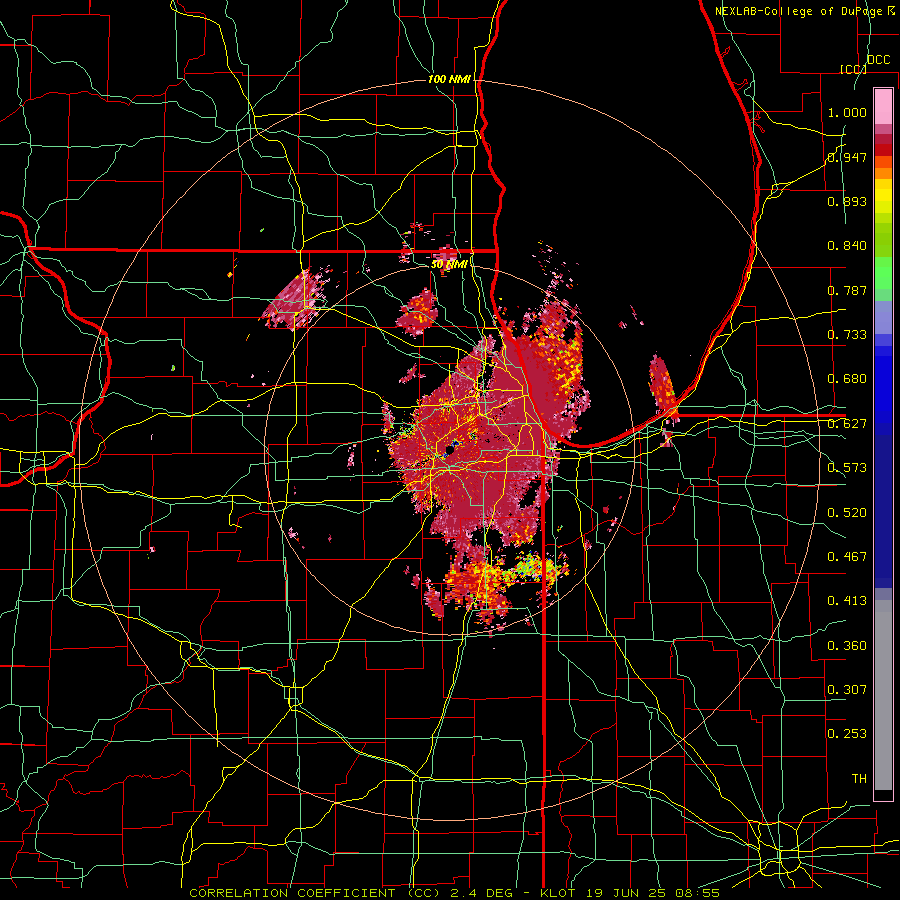Select the 0.467 legend value
The image size is (900, 900).
point(847,557)
